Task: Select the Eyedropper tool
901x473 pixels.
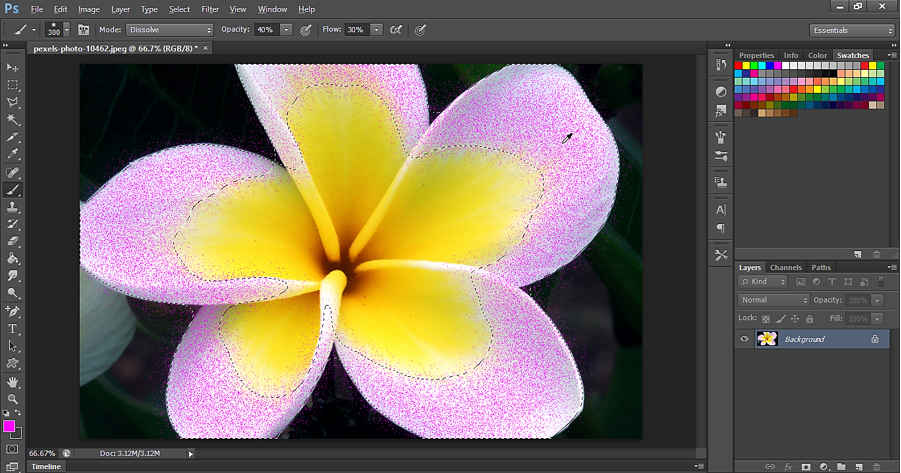Action: click(x=13, y=154)
